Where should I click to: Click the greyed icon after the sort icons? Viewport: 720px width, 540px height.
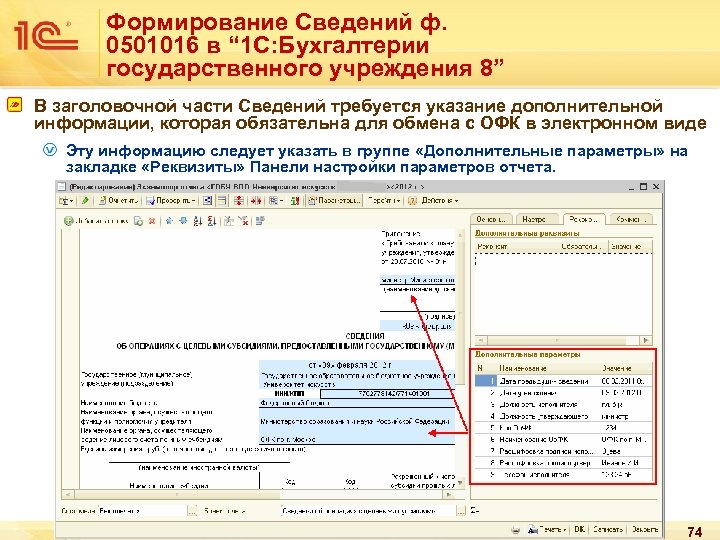coord(229,221)
